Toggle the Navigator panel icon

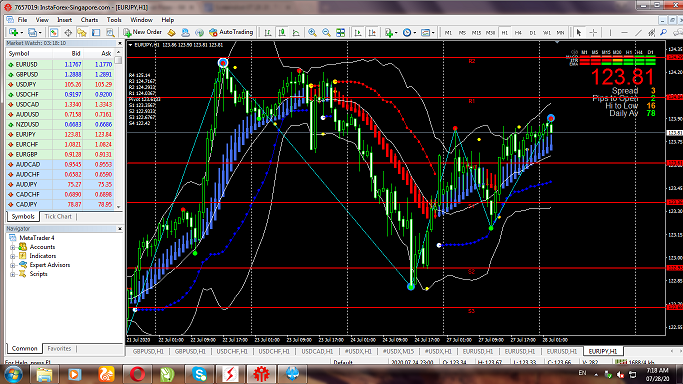[x=82, y=33]
